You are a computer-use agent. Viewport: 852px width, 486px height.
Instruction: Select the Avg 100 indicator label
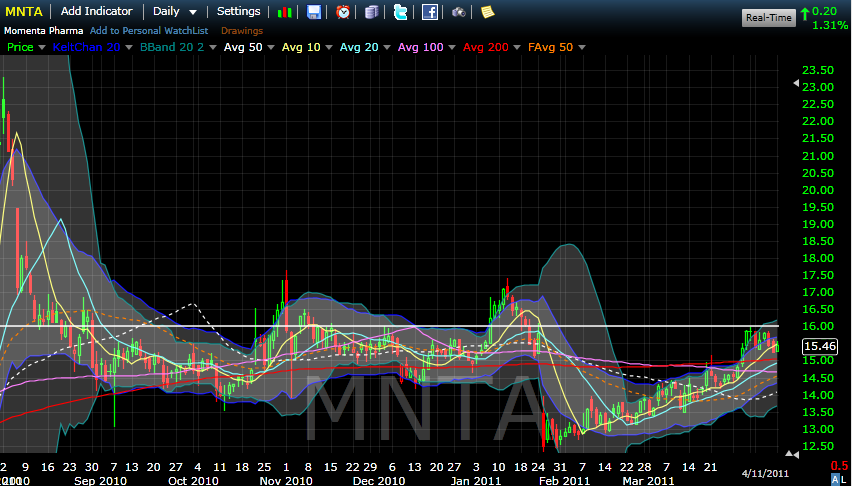[x=421, y=47]
